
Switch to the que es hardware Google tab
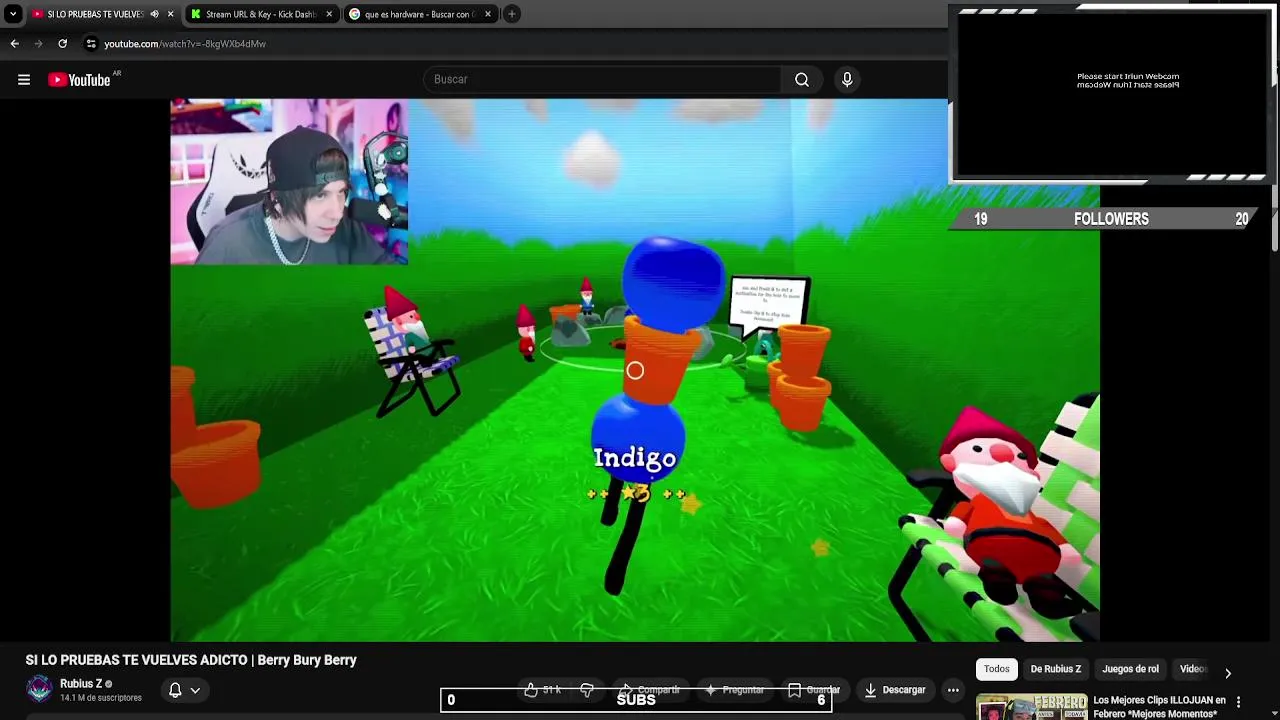tap(418, 14)
